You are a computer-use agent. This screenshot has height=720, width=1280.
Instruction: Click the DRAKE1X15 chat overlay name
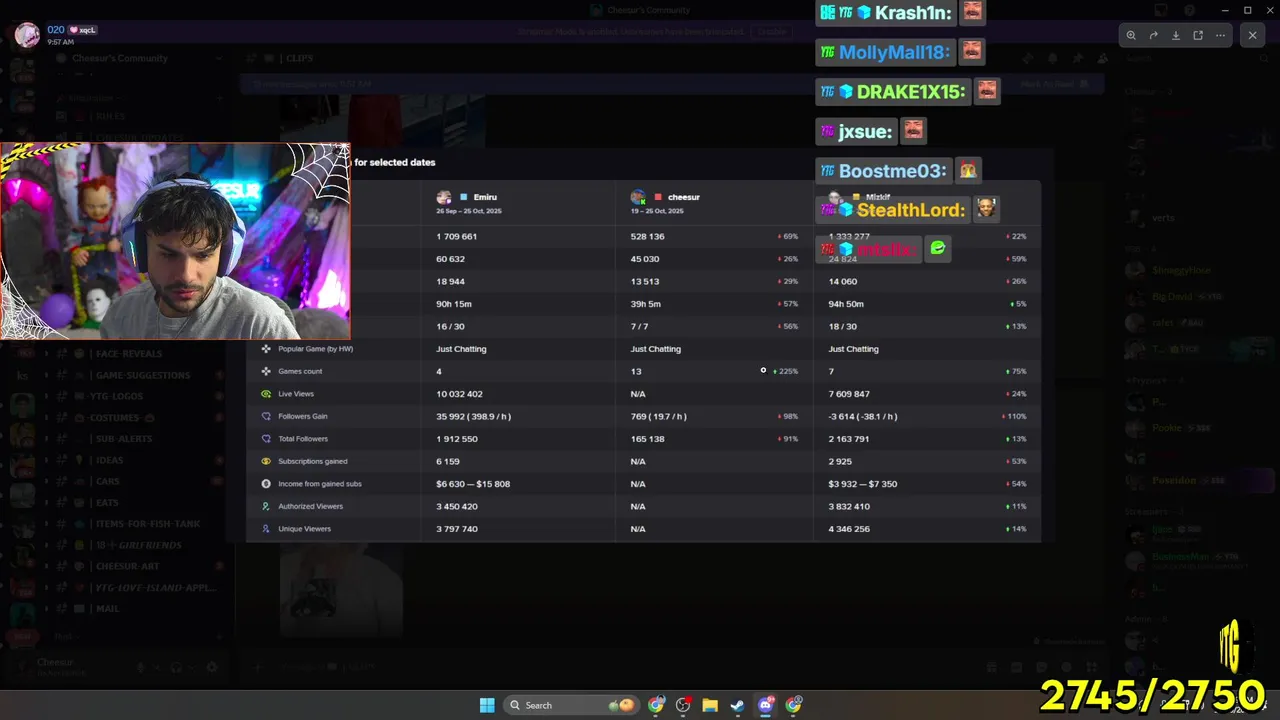pos(912,92)
